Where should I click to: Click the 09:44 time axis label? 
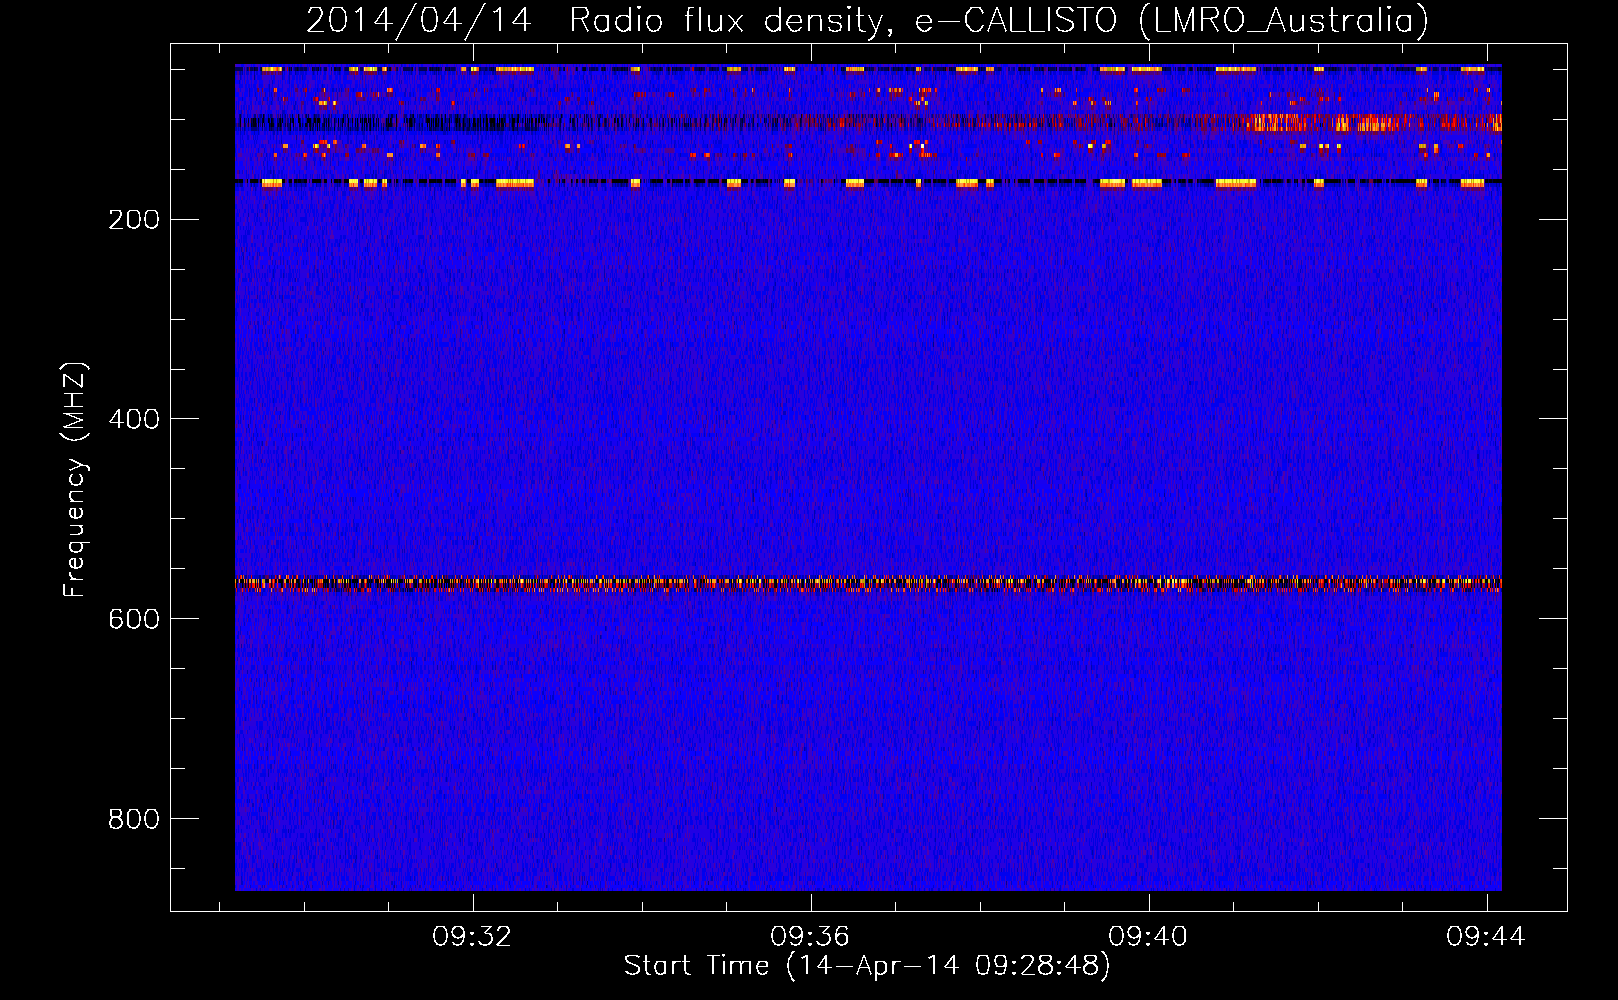(x=1485, y=936)
